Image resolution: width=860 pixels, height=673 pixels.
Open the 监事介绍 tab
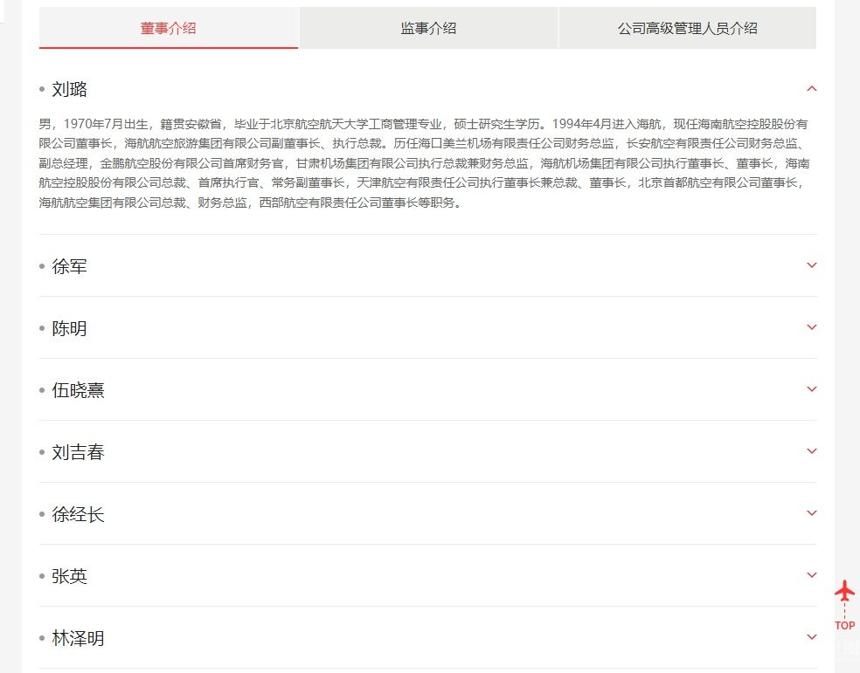click(428, 28)
